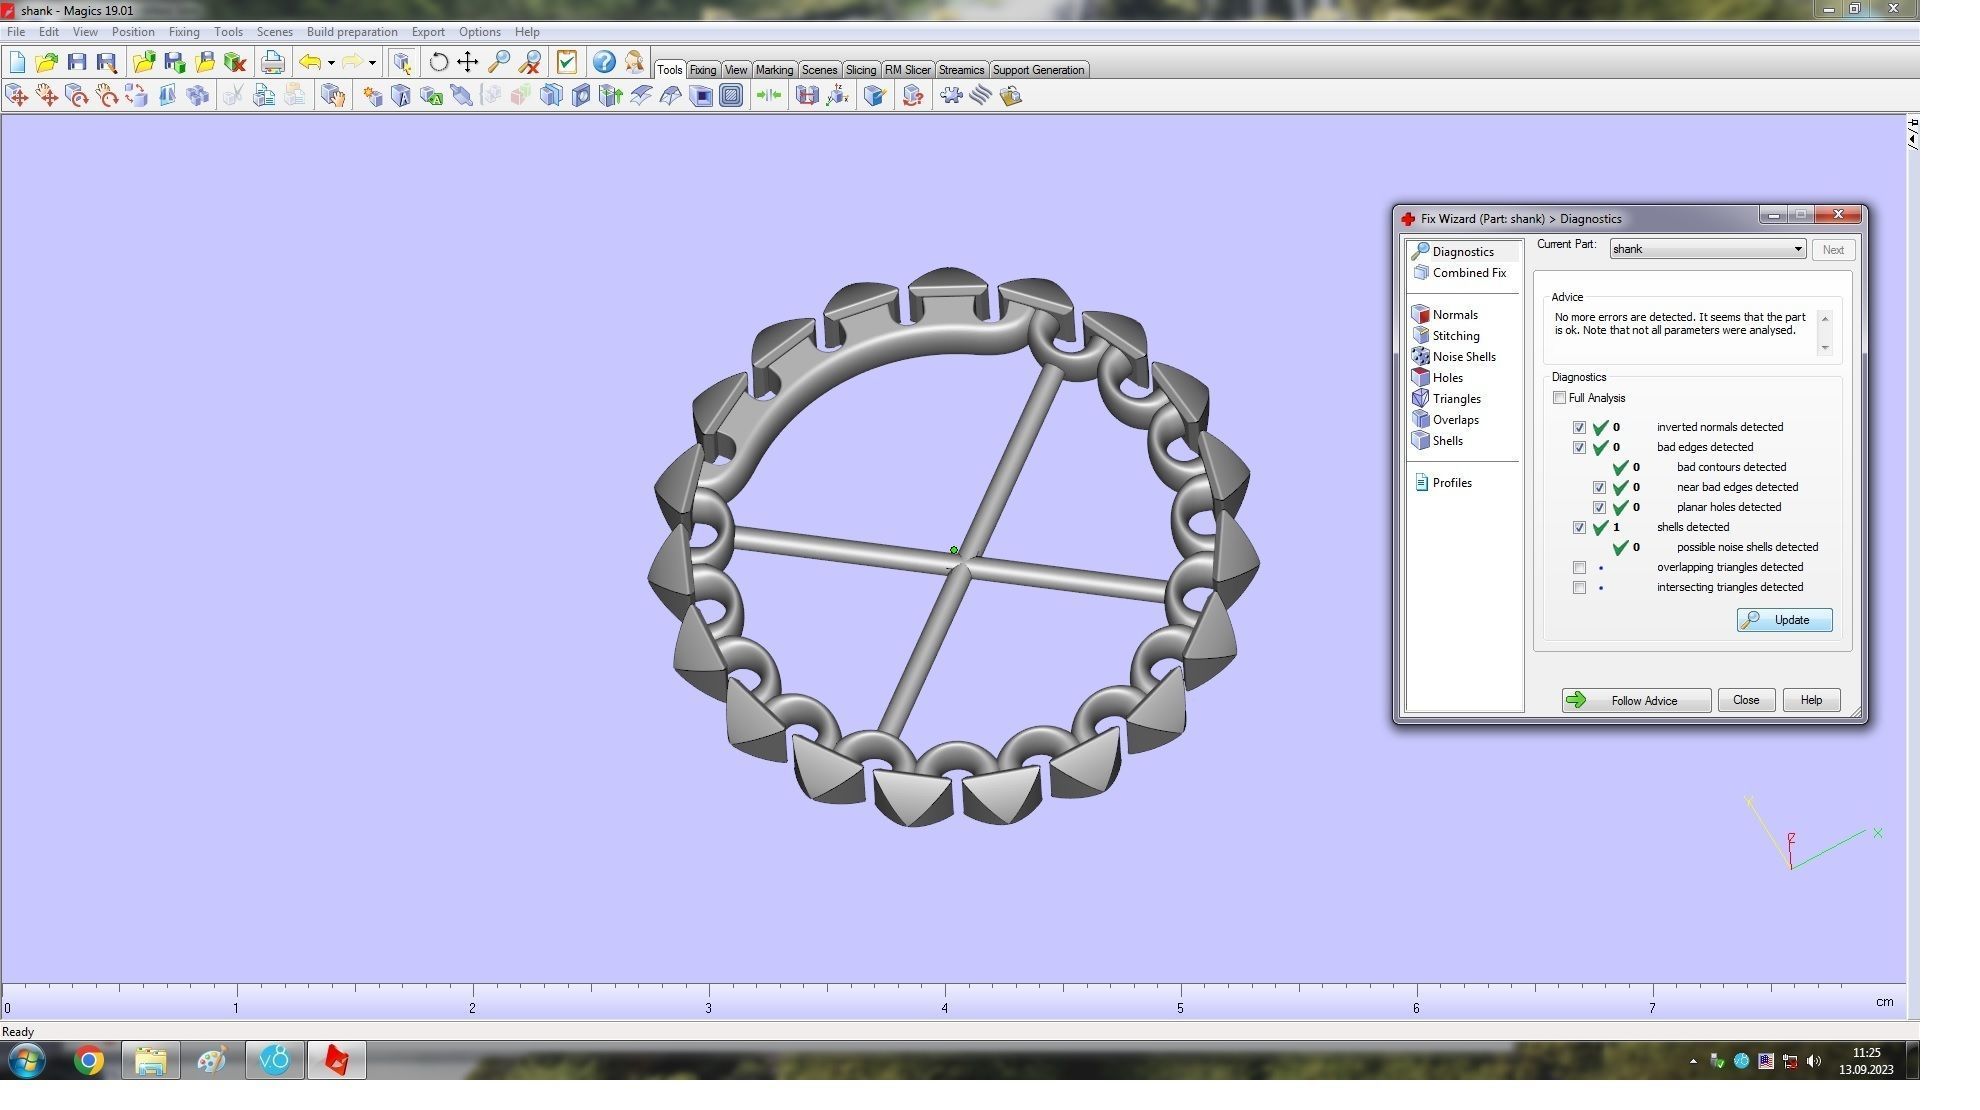Select the Rotate view tool icon
The height and width of the screenshot is (1110, 1980).
[438, 62]
